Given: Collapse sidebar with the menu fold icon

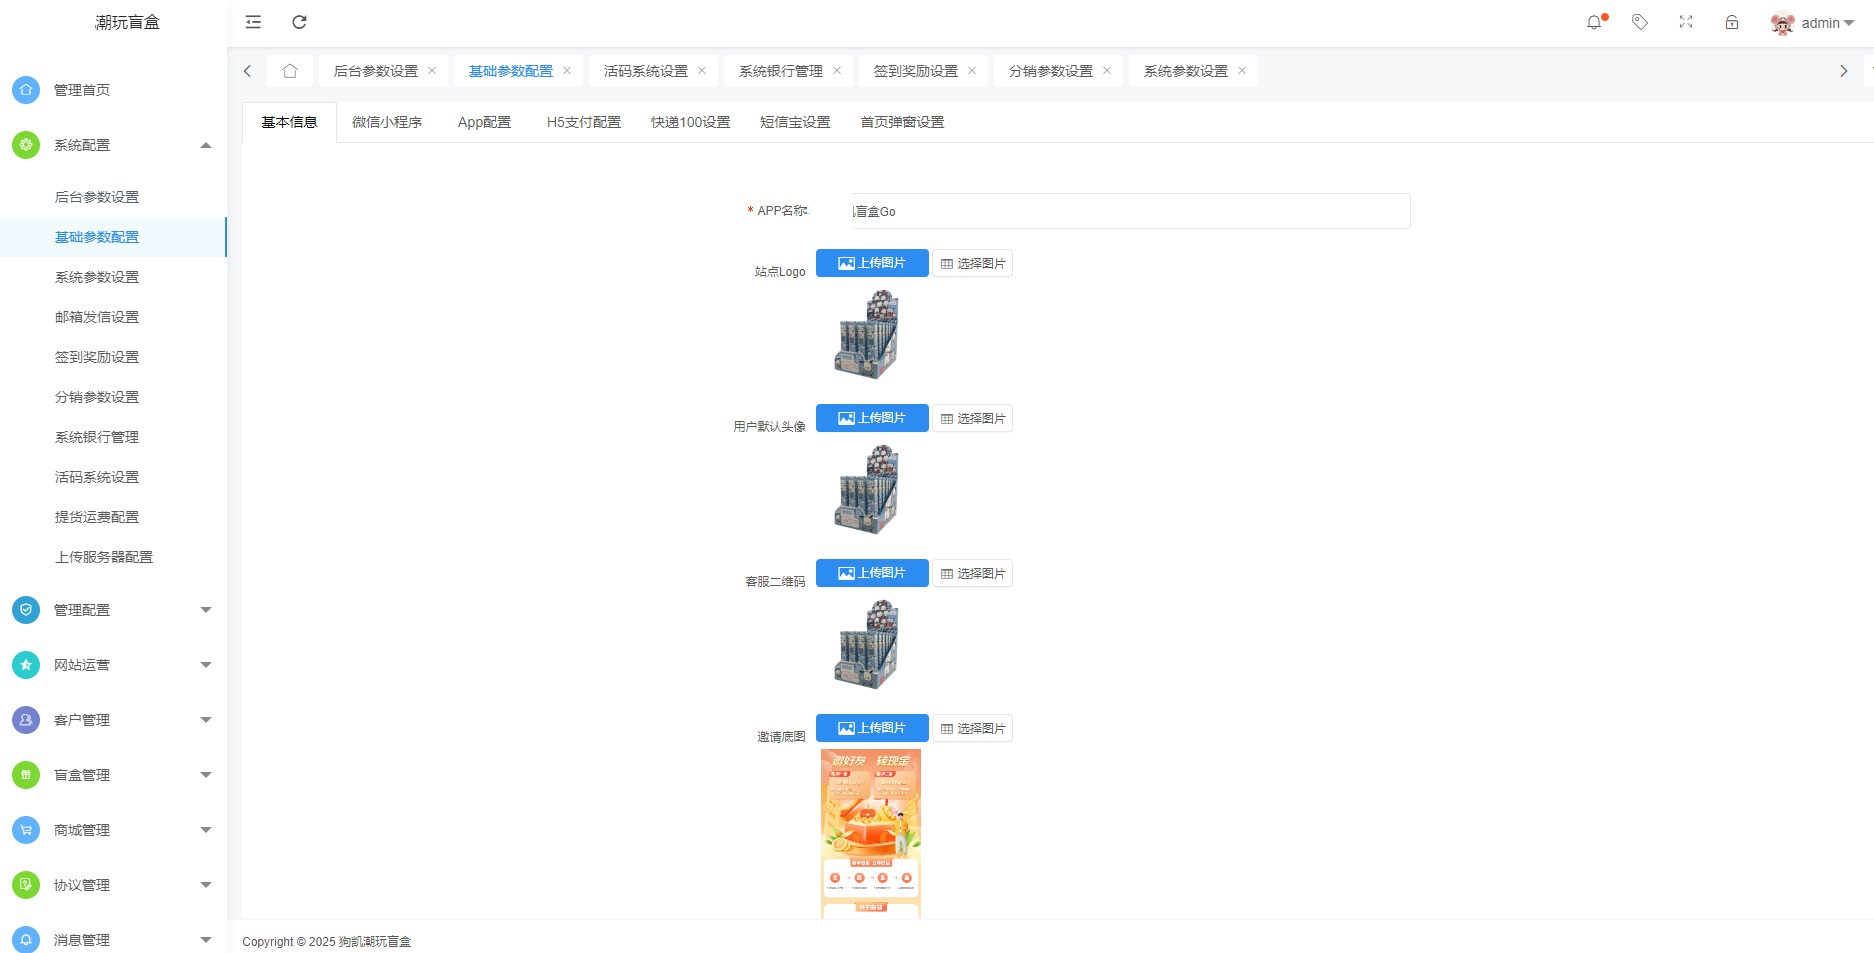Looking at the screenshot, I should 253,22.
